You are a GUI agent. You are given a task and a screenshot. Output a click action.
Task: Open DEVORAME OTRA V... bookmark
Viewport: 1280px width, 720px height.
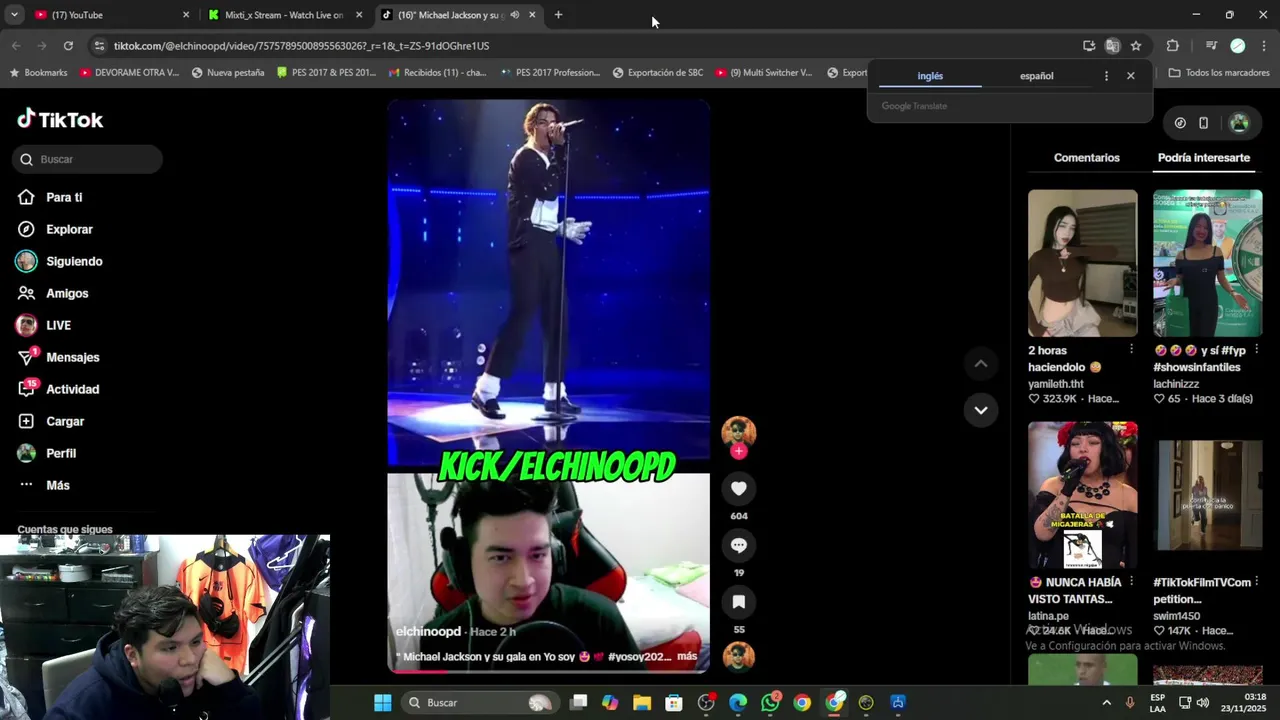point(129,73)
